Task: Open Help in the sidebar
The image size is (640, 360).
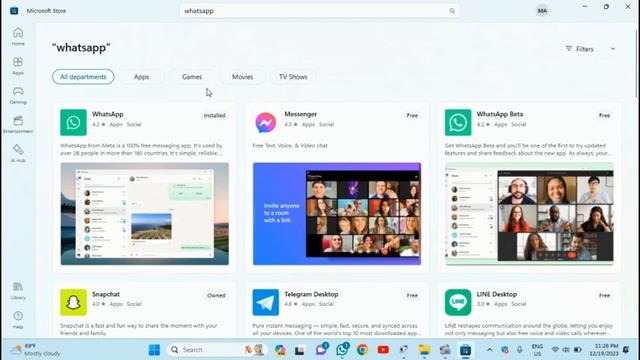Action: 18,320
